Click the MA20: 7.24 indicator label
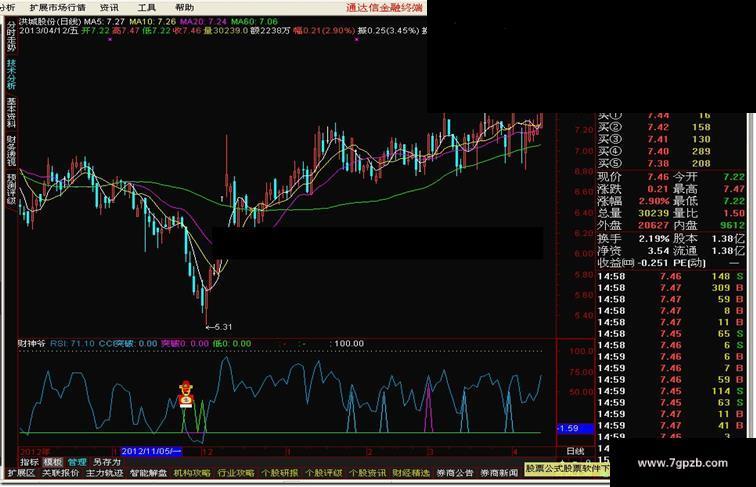 pyautogui.click(x=203, y=21)
